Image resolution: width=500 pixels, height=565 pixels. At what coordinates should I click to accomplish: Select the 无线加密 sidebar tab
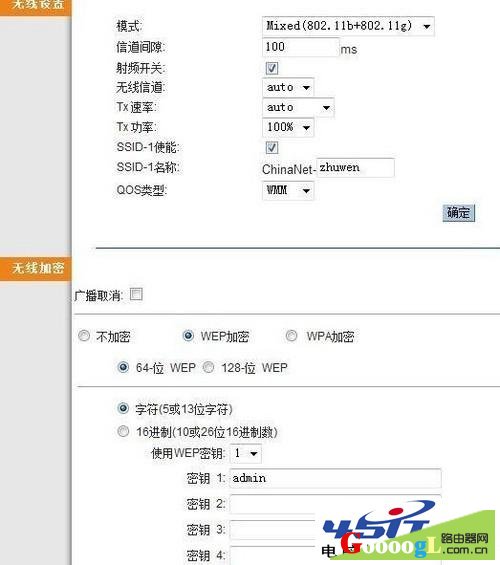point(36,268)
